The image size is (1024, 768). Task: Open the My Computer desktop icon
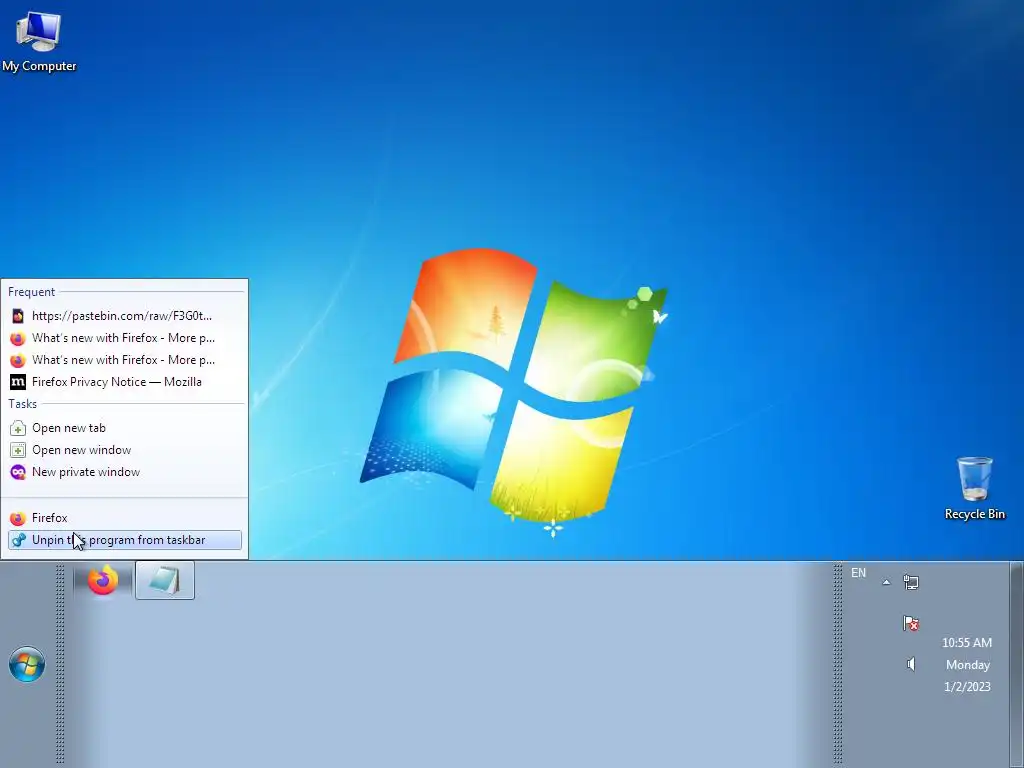(x=39, y=42)
